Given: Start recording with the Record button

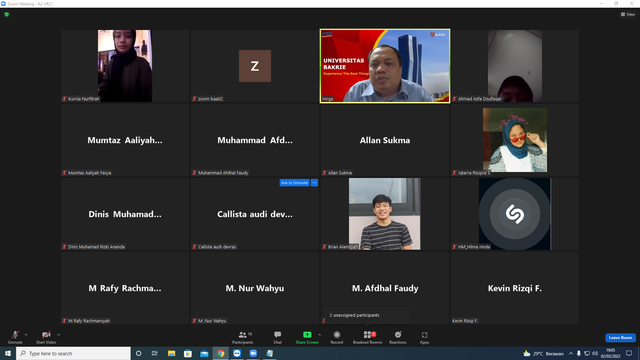Looking at the screenshot, I should pyautogui.click(x=337, y=337).
